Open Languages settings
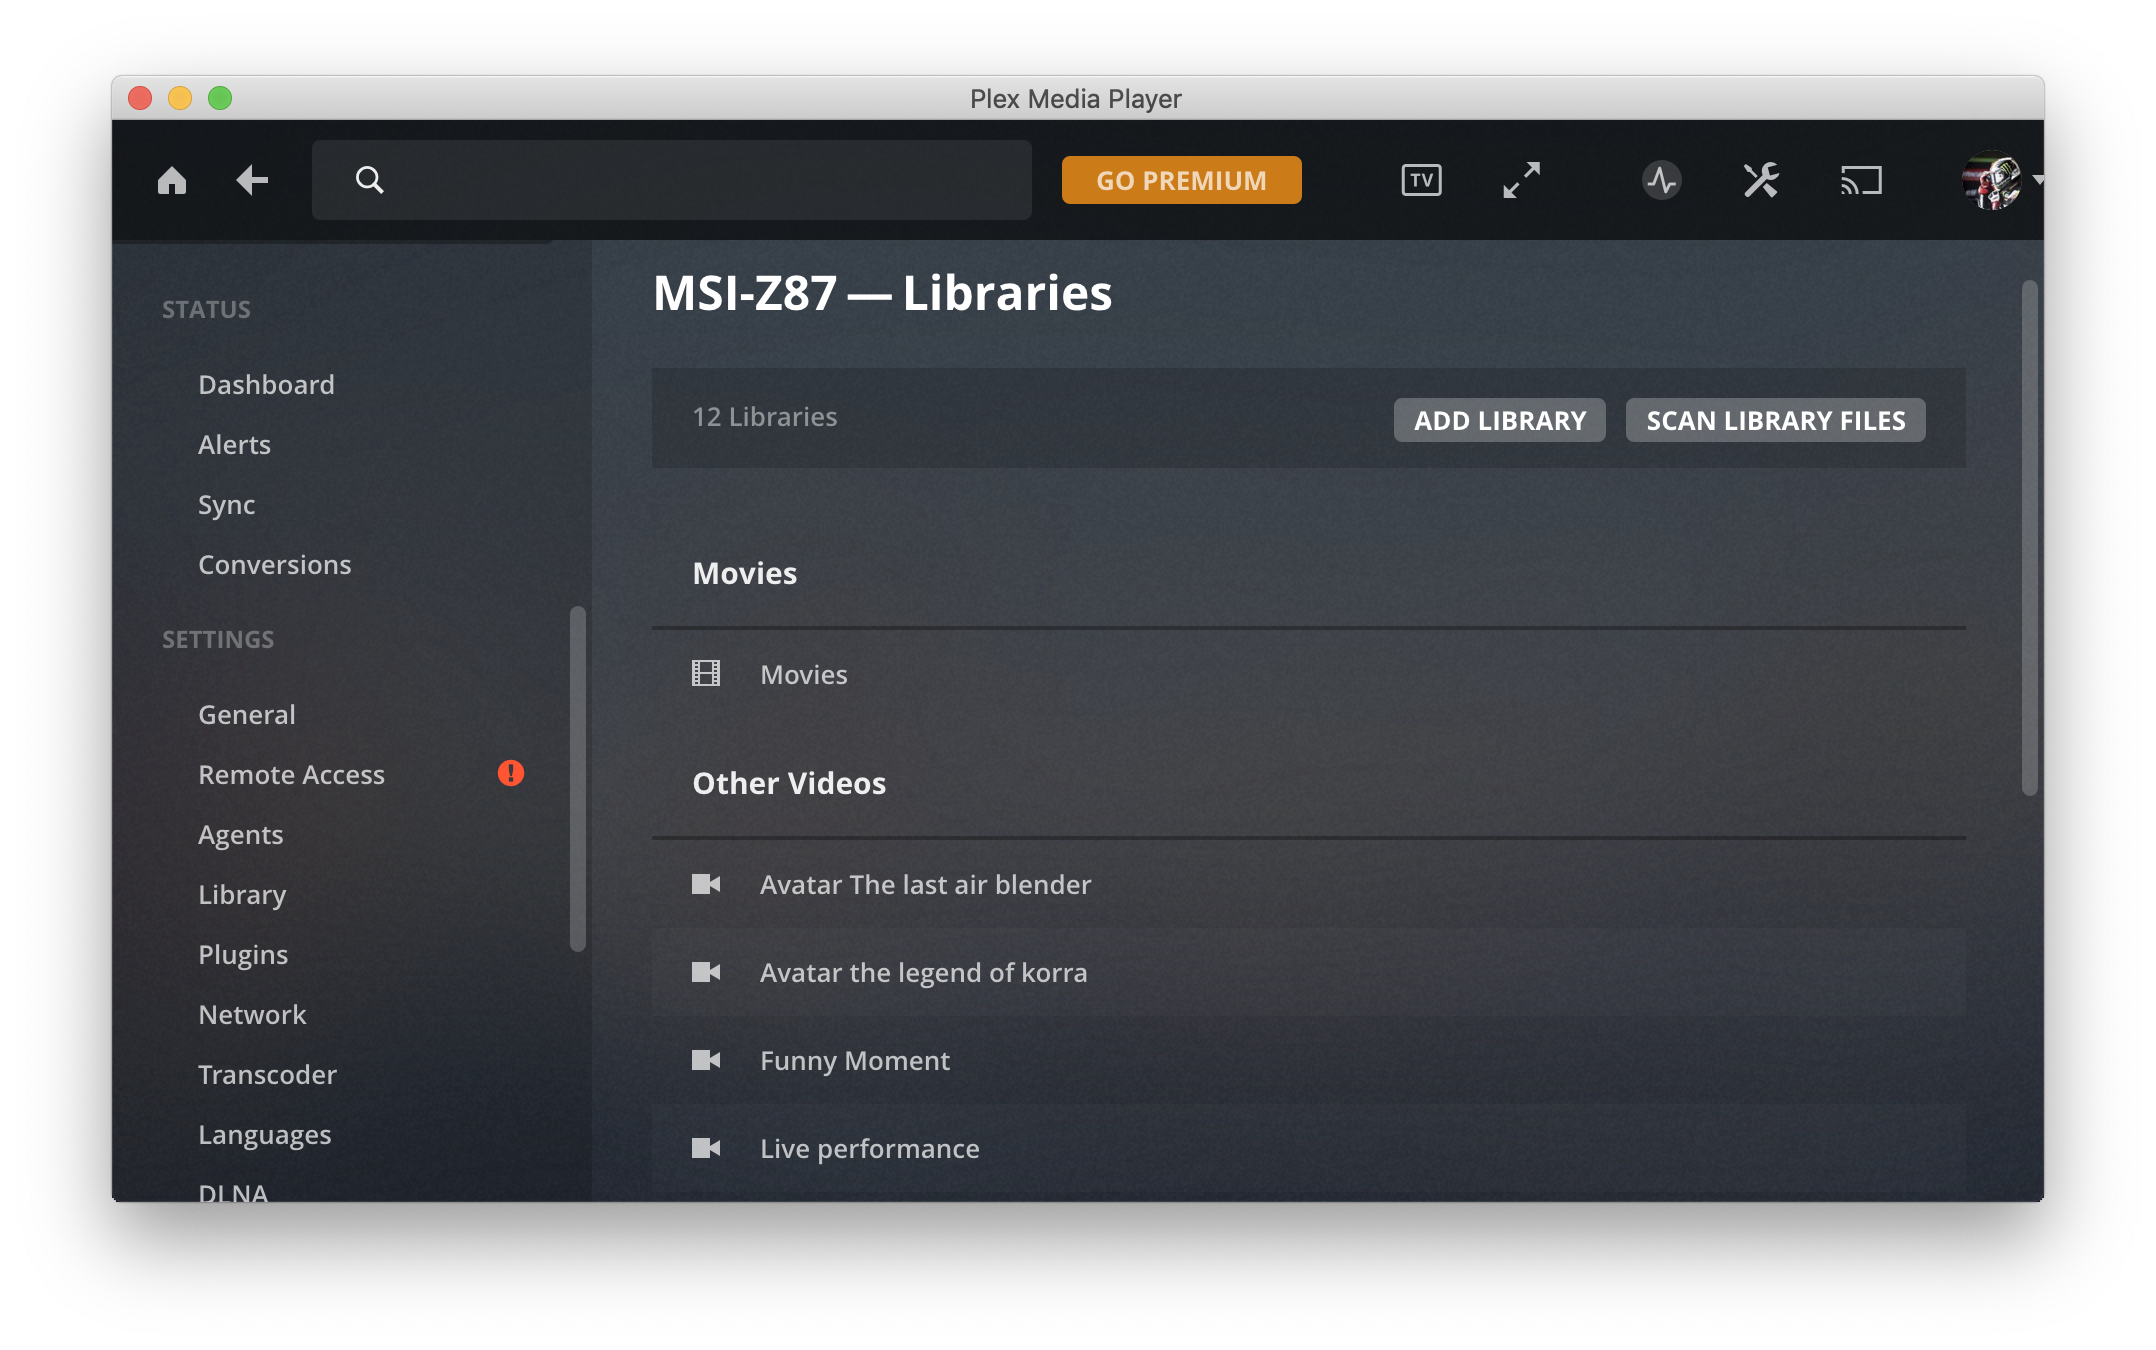 [264, 1135]
